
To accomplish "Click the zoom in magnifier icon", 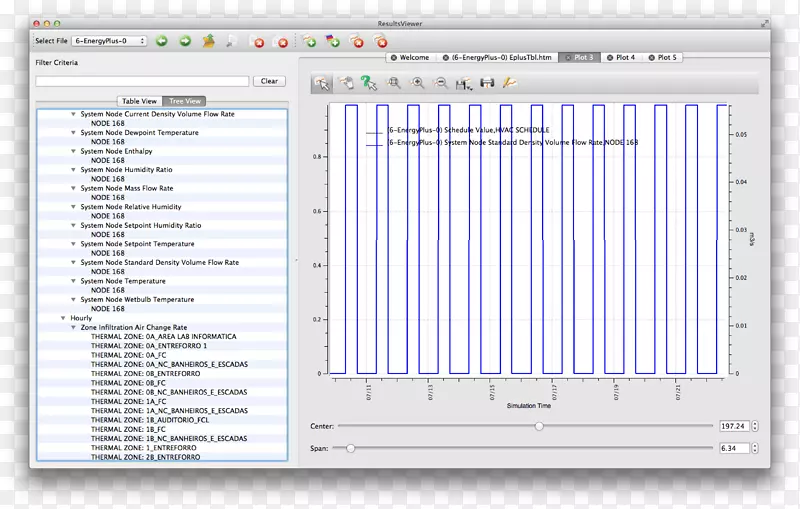I will point(418,83).
